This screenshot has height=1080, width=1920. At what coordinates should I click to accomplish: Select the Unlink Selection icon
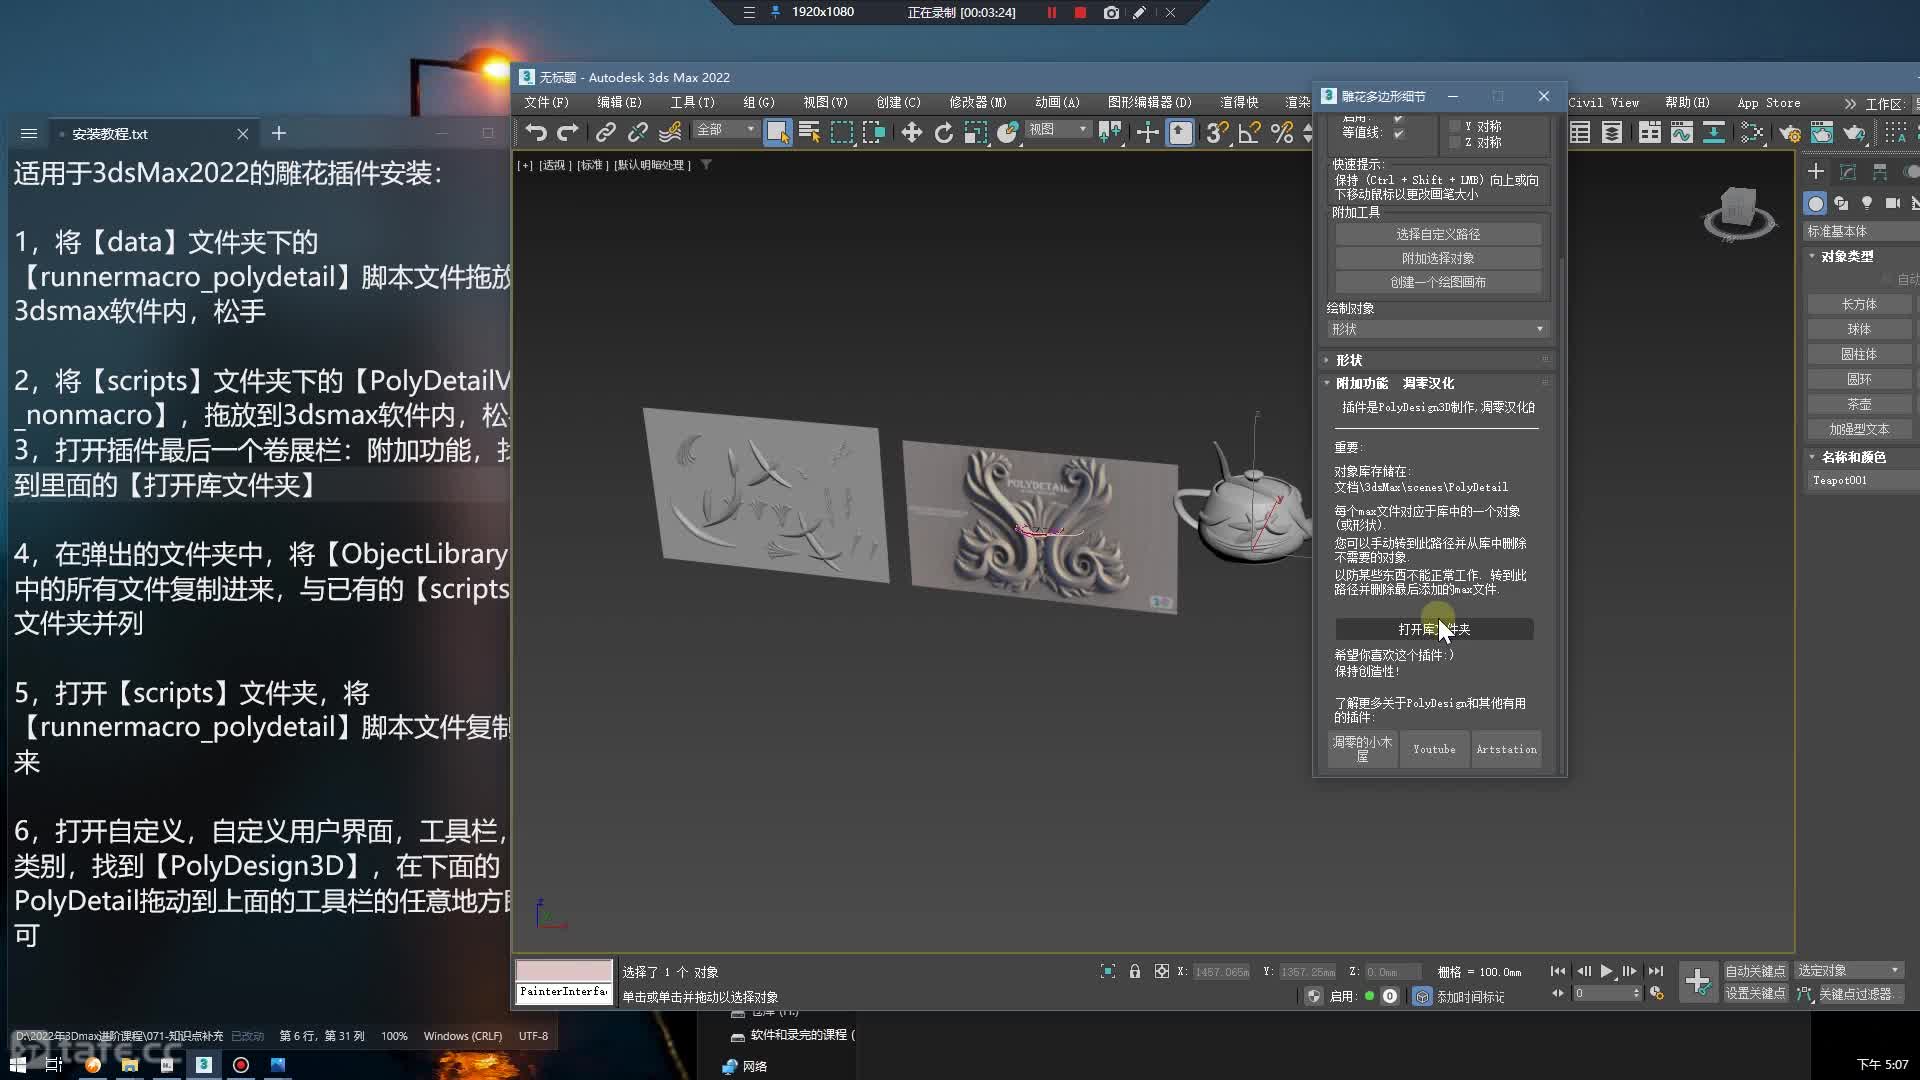point(637,132)
